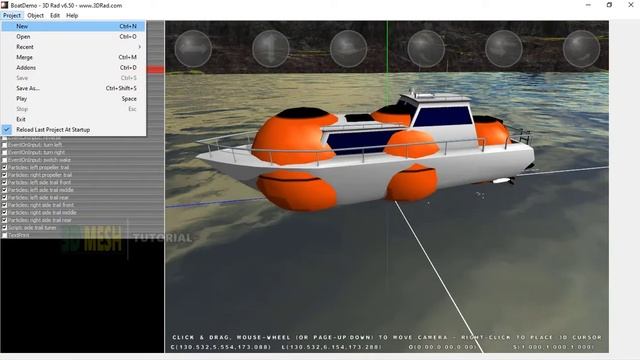The height and width of the screenshot is (360, 640).
Task: Expand the Recent submenu arrow
Action: tap(140, 47)
